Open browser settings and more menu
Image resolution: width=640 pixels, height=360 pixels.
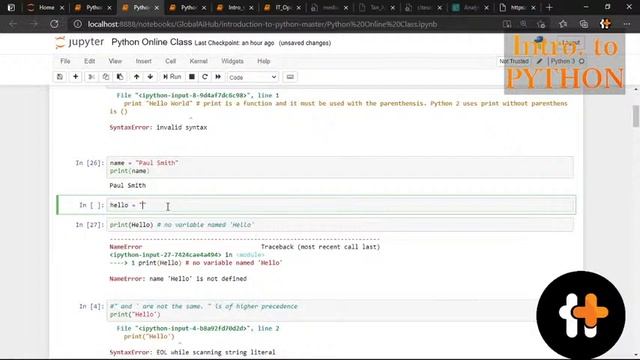tap(627, 24)
